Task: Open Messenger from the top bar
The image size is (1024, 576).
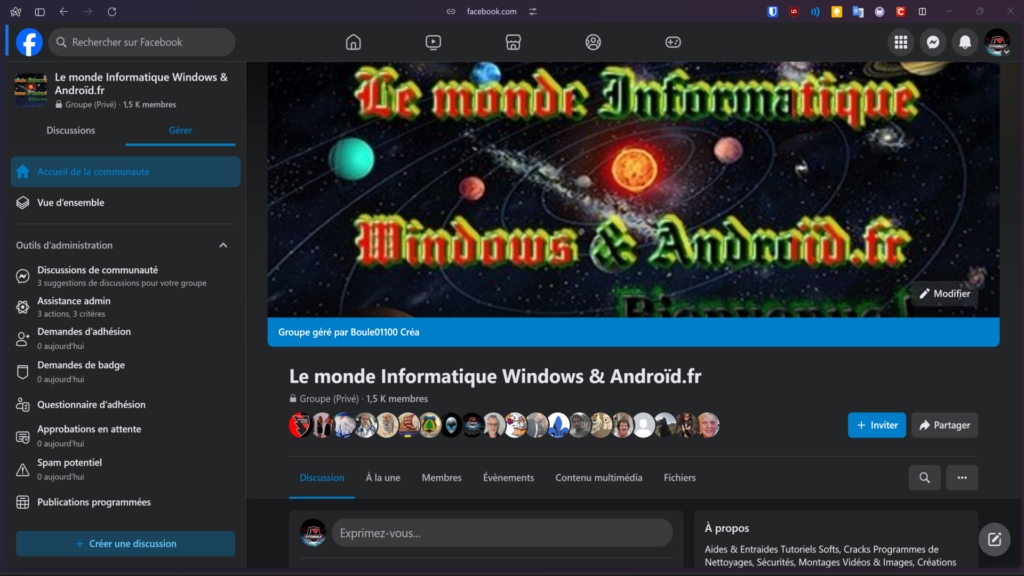Action: tap(933, 42)
